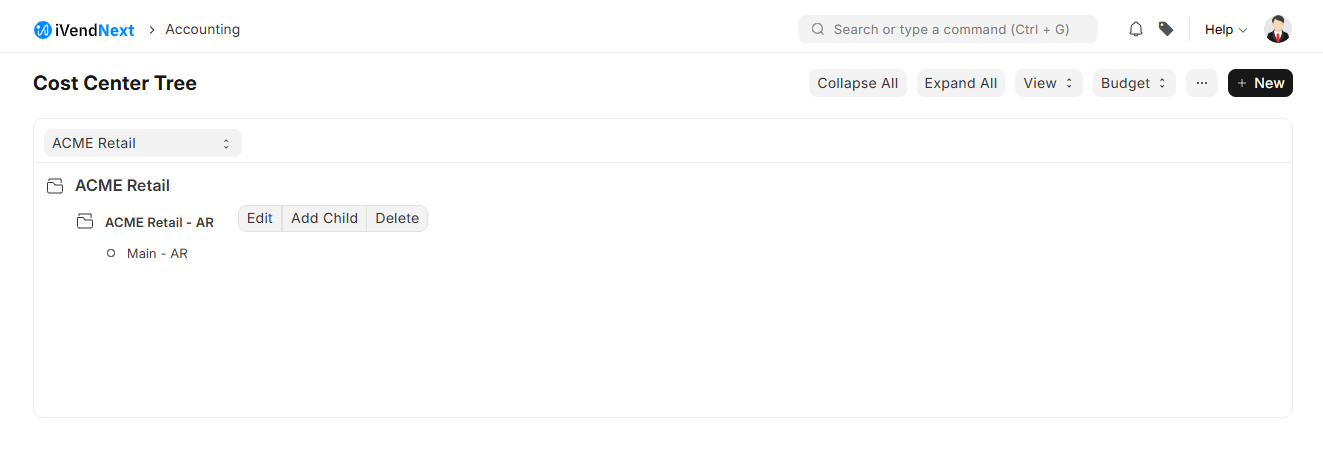Click the tag icon in header
The image size is (1323, 449).
tap(1166, 30)
